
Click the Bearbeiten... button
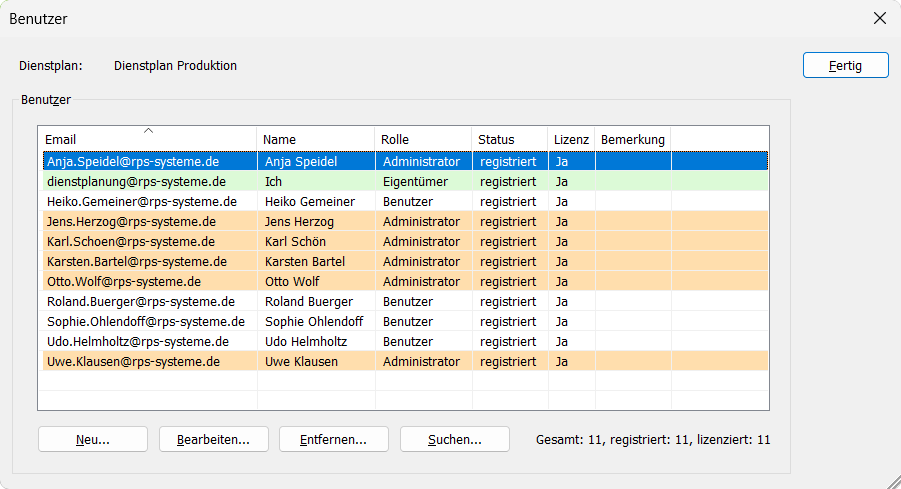coord(214,440)
